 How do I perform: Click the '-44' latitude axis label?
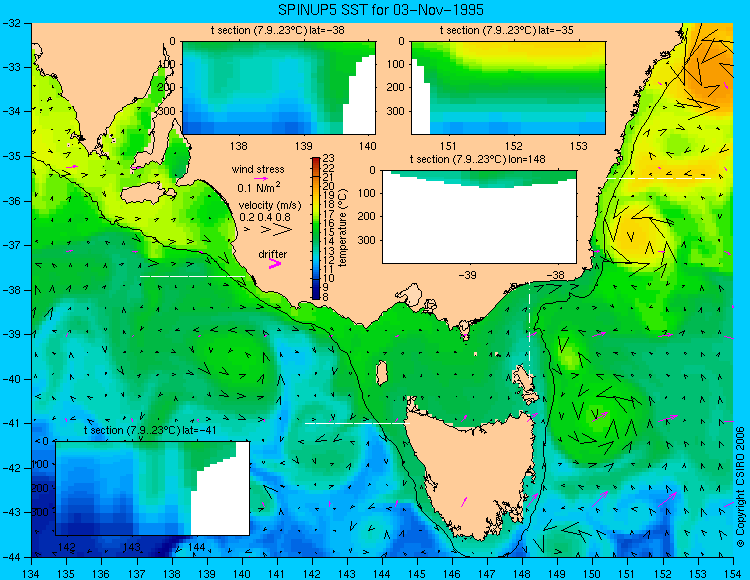(x=12, y=557)
